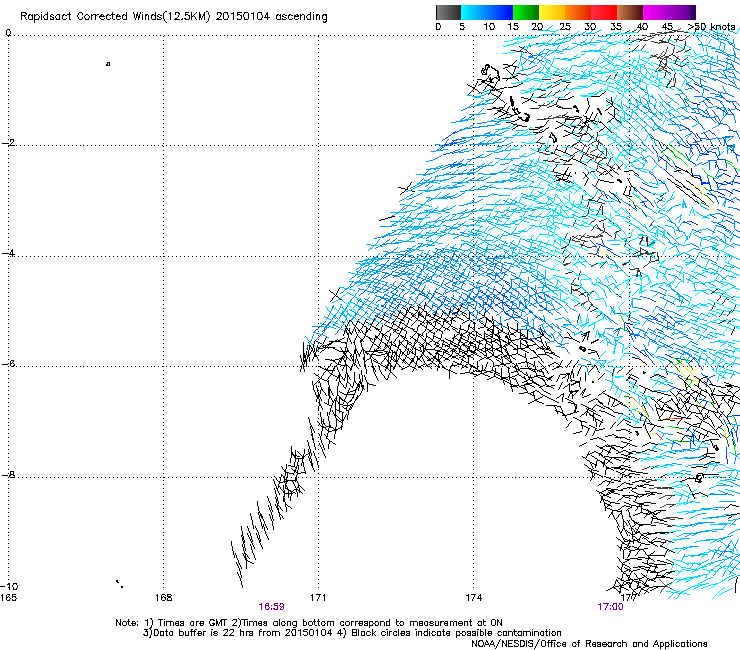This screenshot has width=740, height=650.
Task: Click the red 30-35 knots legend segment
Action: 604,12
